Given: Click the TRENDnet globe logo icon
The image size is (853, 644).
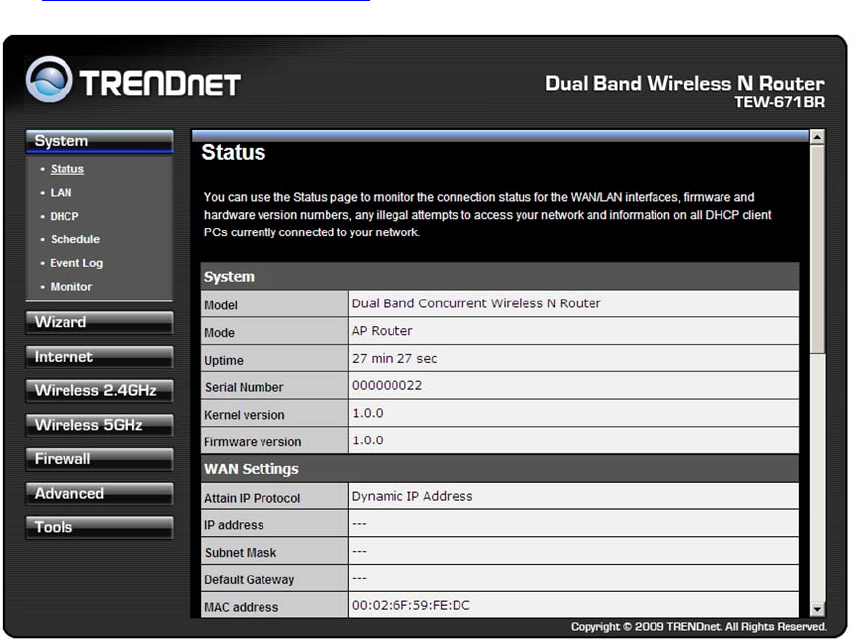Looking at the screenshot, I should point(49,80).
